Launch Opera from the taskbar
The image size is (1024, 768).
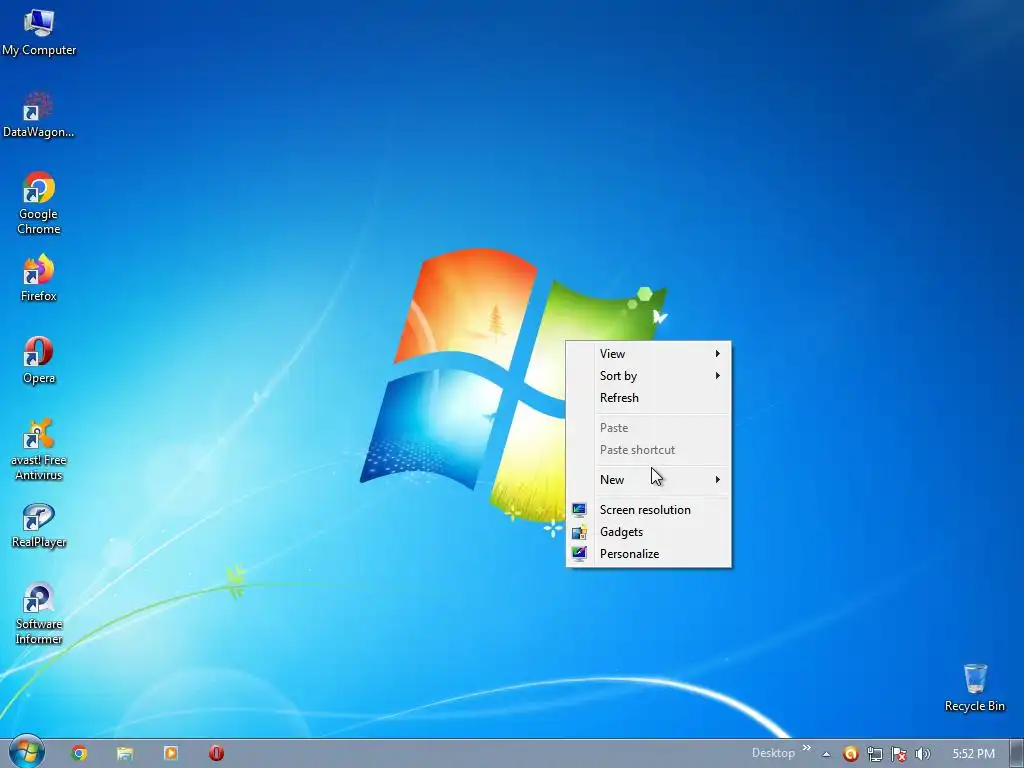(216, 754)
